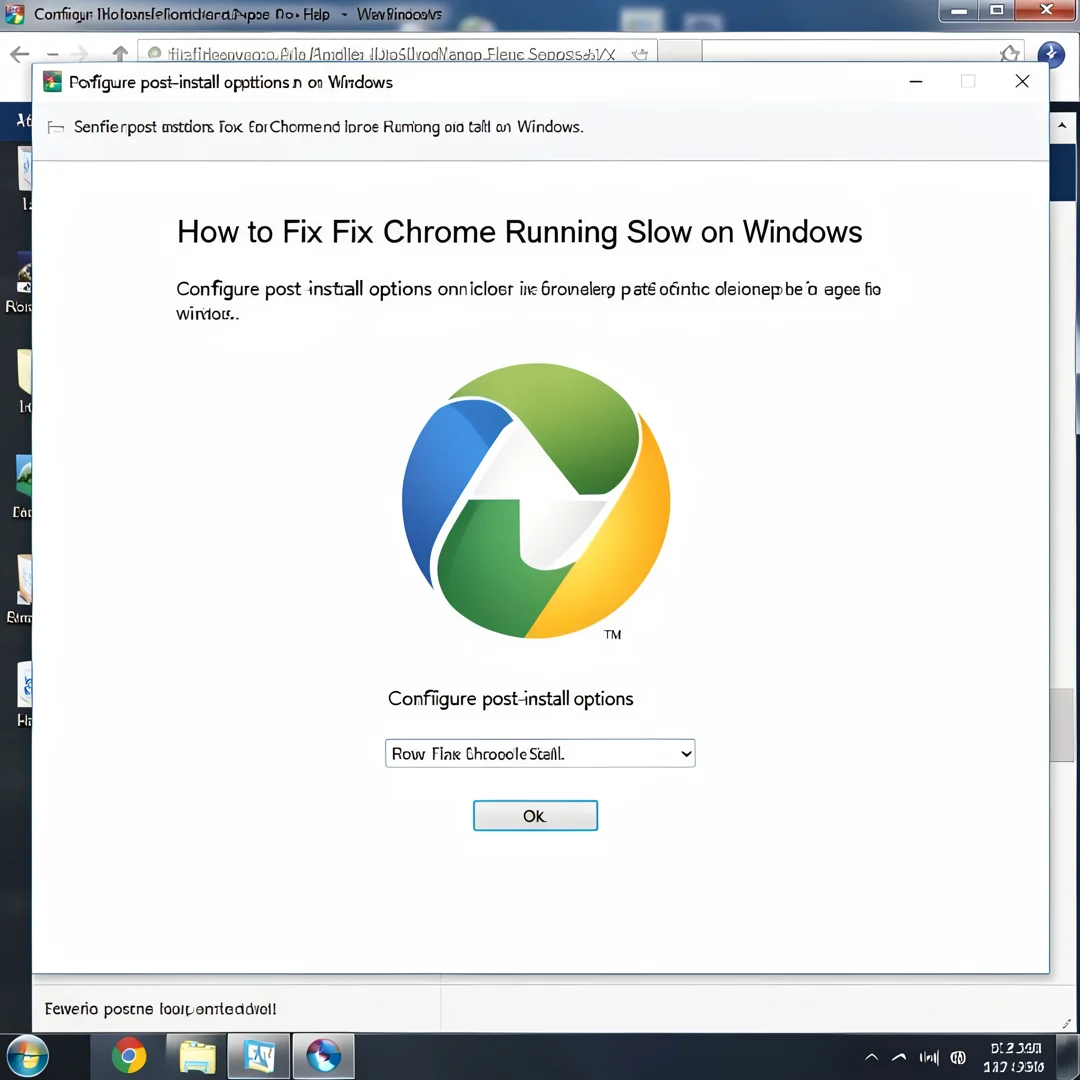Minimize the background browser window
The height and width of the screenshot is (1080, 1080).
[959, 10]
